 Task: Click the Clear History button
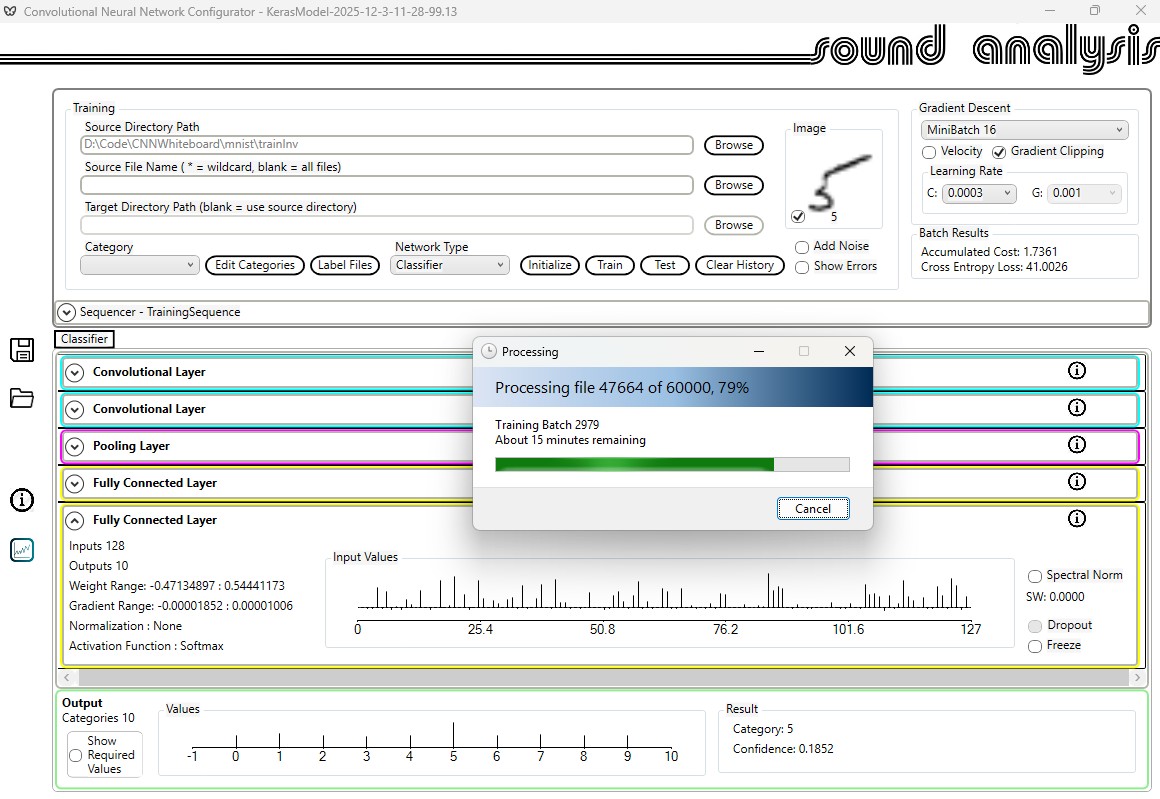coord(739,265)
